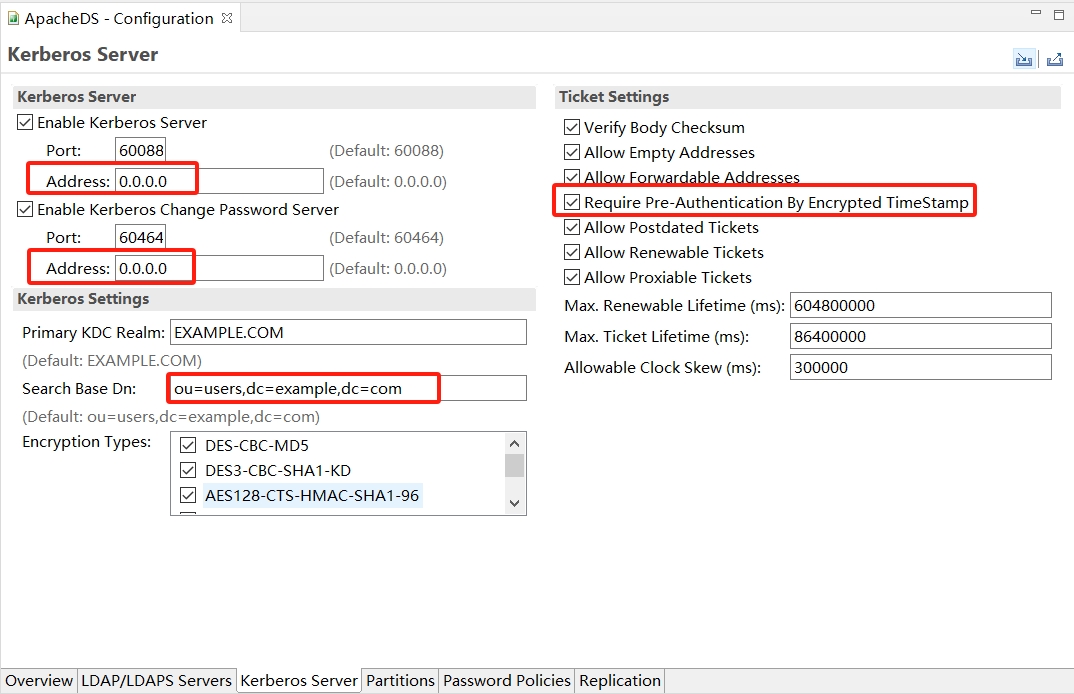The height and width of the screenshot is (694, 1074).
Task: Click the Import configuration icon
Action: coord(1023,59)
